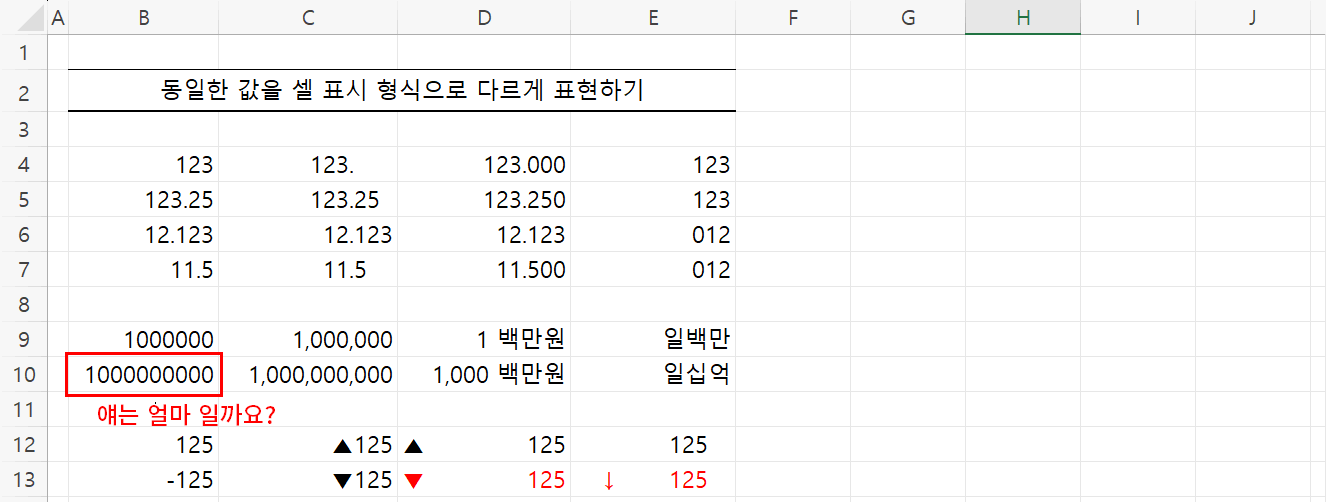This screenshot has width=1326, height=502.
Task: Select cell D10 showing '1,000 백만원'
Action: 484,375
